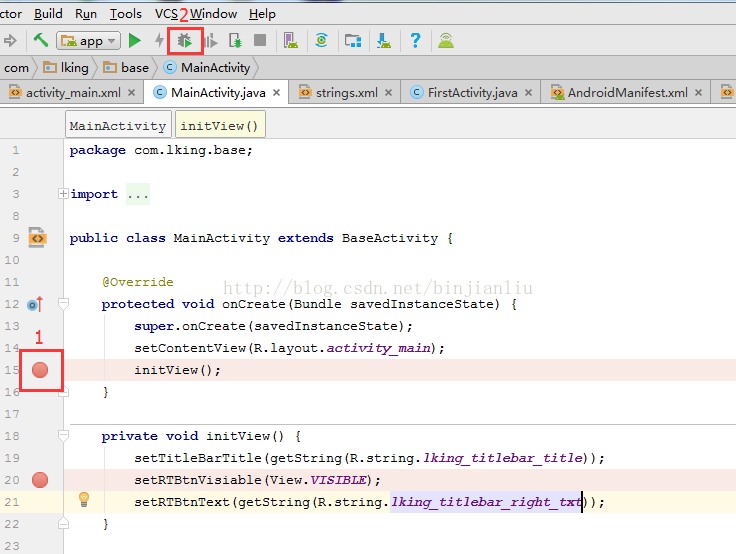Click the base breadcrumb folder
The height and width of the screenshot is (554, 736).
[x=126, y=68]
